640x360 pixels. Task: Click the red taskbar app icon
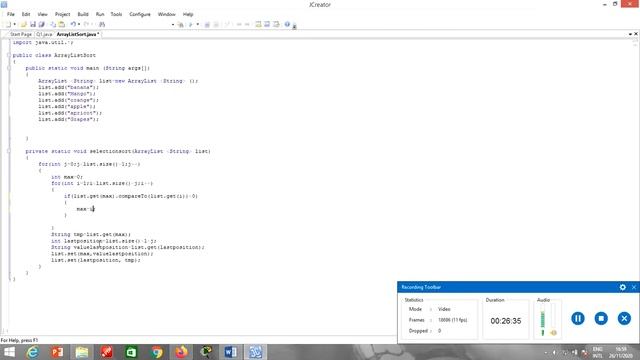pos(107,352)
